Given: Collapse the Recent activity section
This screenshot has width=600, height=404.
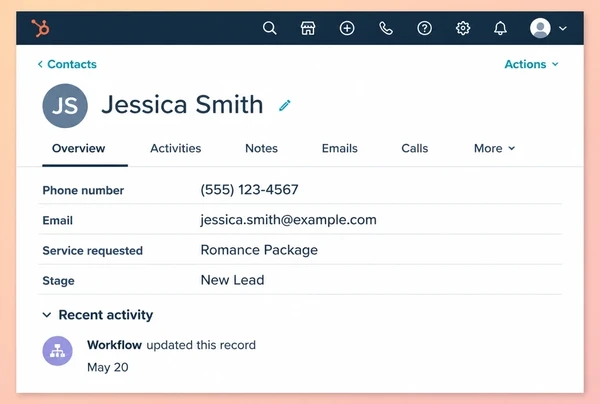Looking at the screenshot, I should coord(47,315).
